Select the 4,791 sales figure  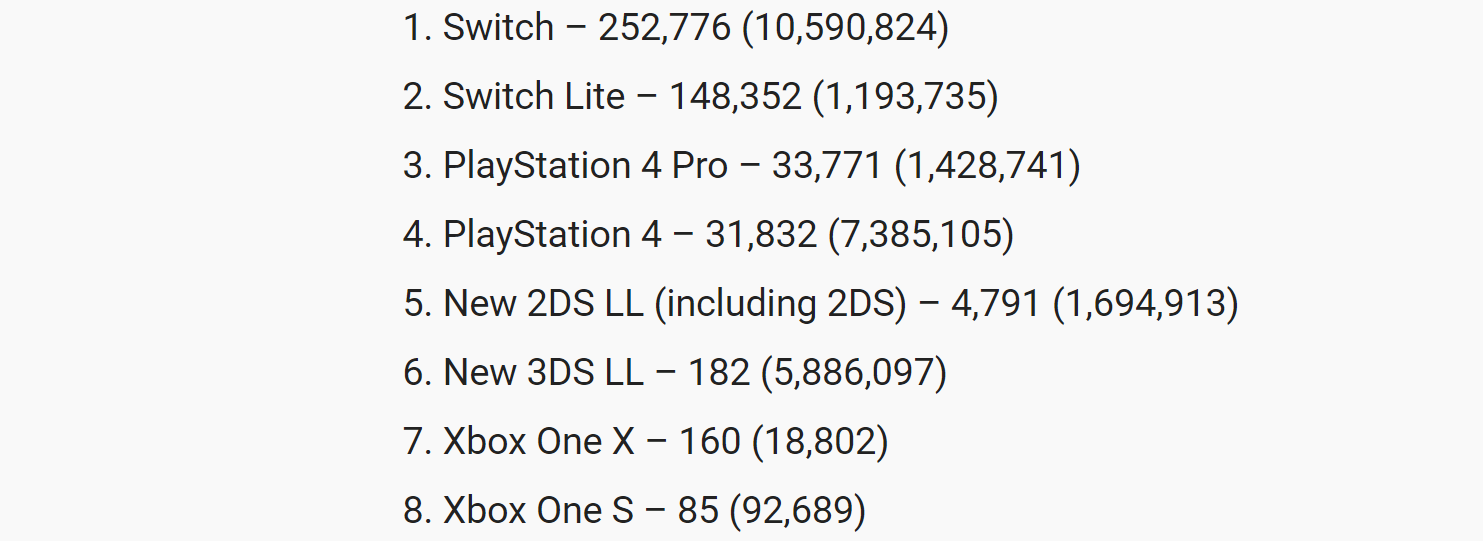(996, 303)
